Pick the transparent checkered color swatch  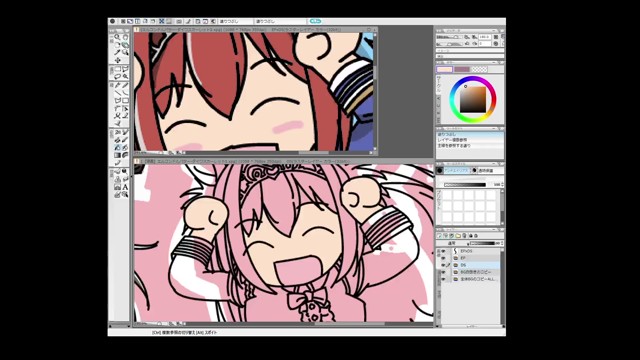[x=479, y=69]
